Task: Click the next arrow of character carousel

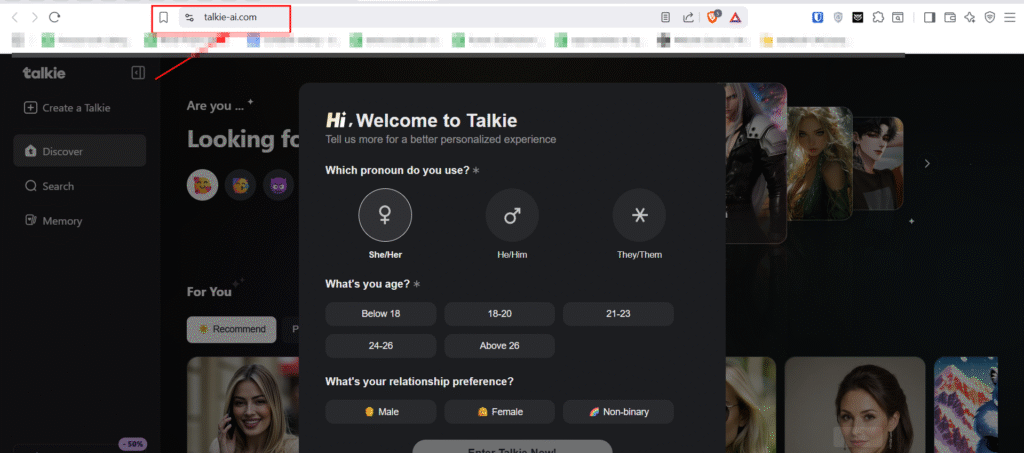Action: click(927, 164)
